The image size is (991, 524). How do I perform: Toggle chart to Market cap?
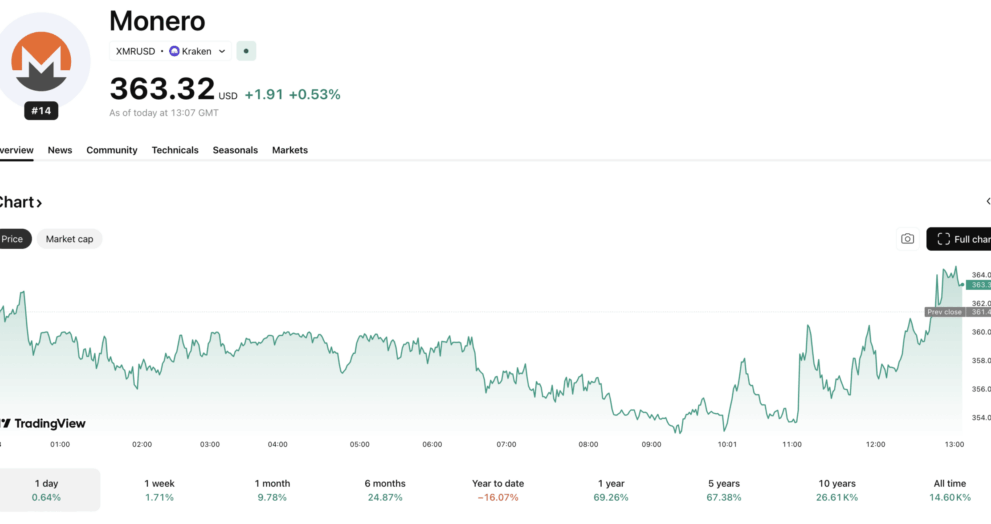69,239
